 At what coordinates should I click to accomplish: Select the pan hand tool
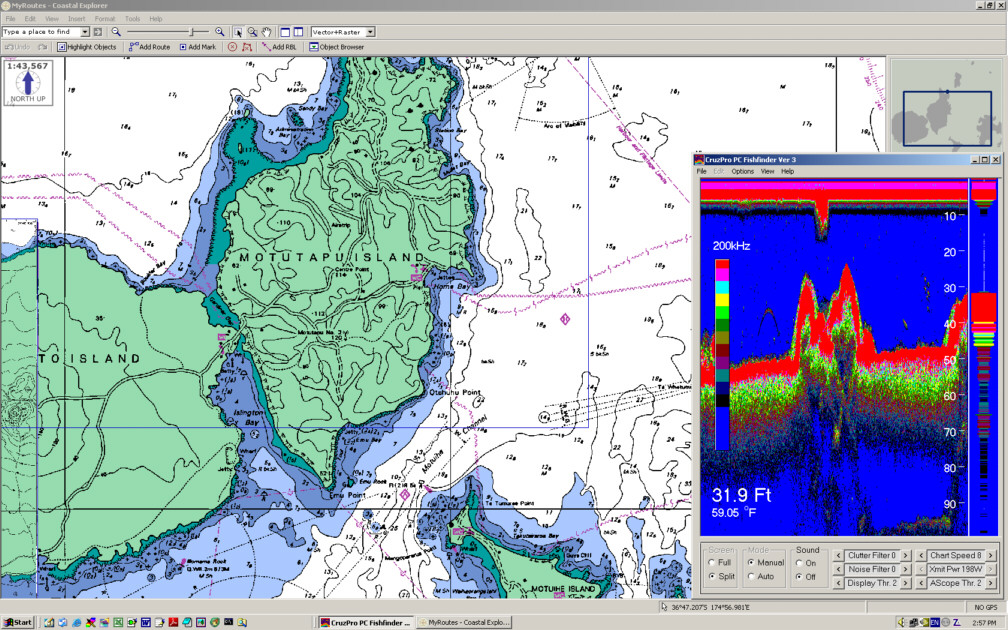[x=267, y=31]
